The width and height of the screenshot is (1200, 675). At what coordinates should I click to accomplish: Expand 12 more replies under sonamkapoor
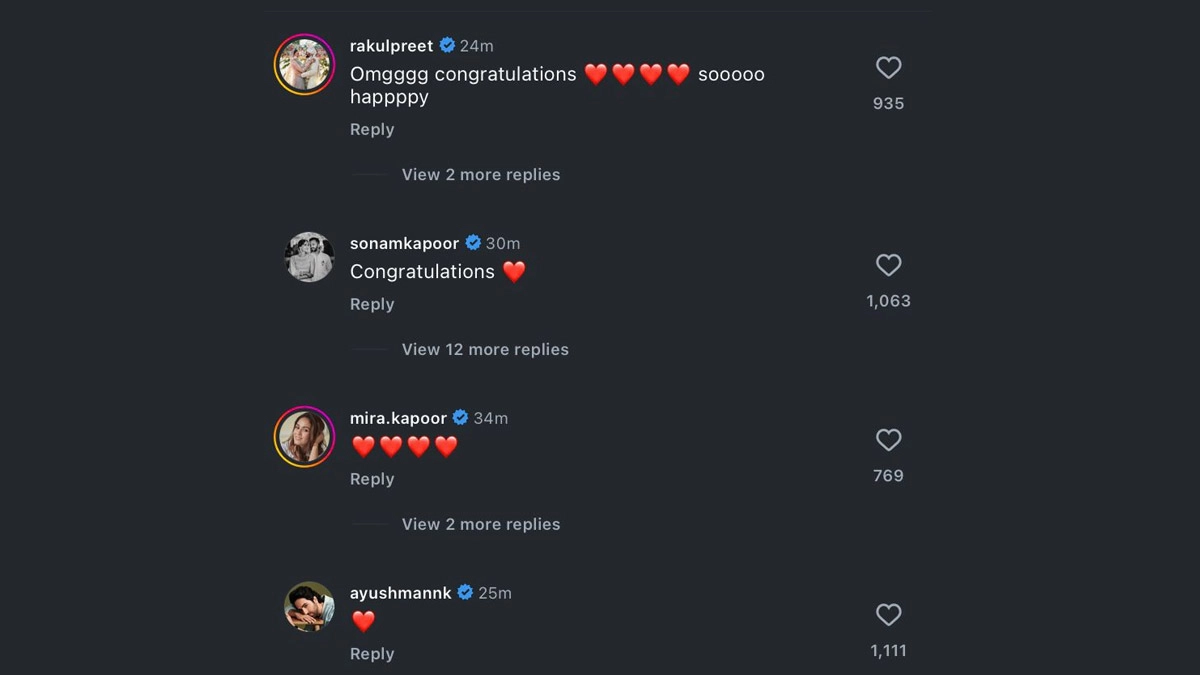pyautogui.click(x=485, y=350)
